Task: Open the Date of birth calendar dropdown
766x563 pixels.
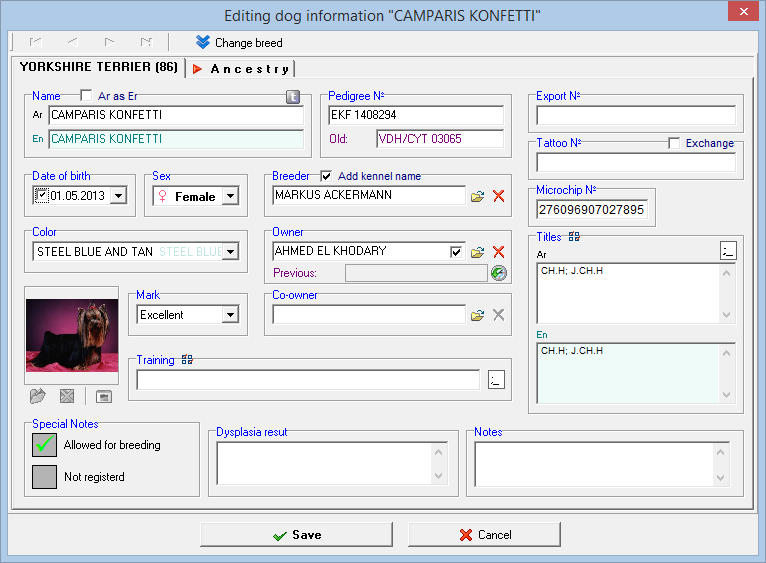Action: coord(118,196)
